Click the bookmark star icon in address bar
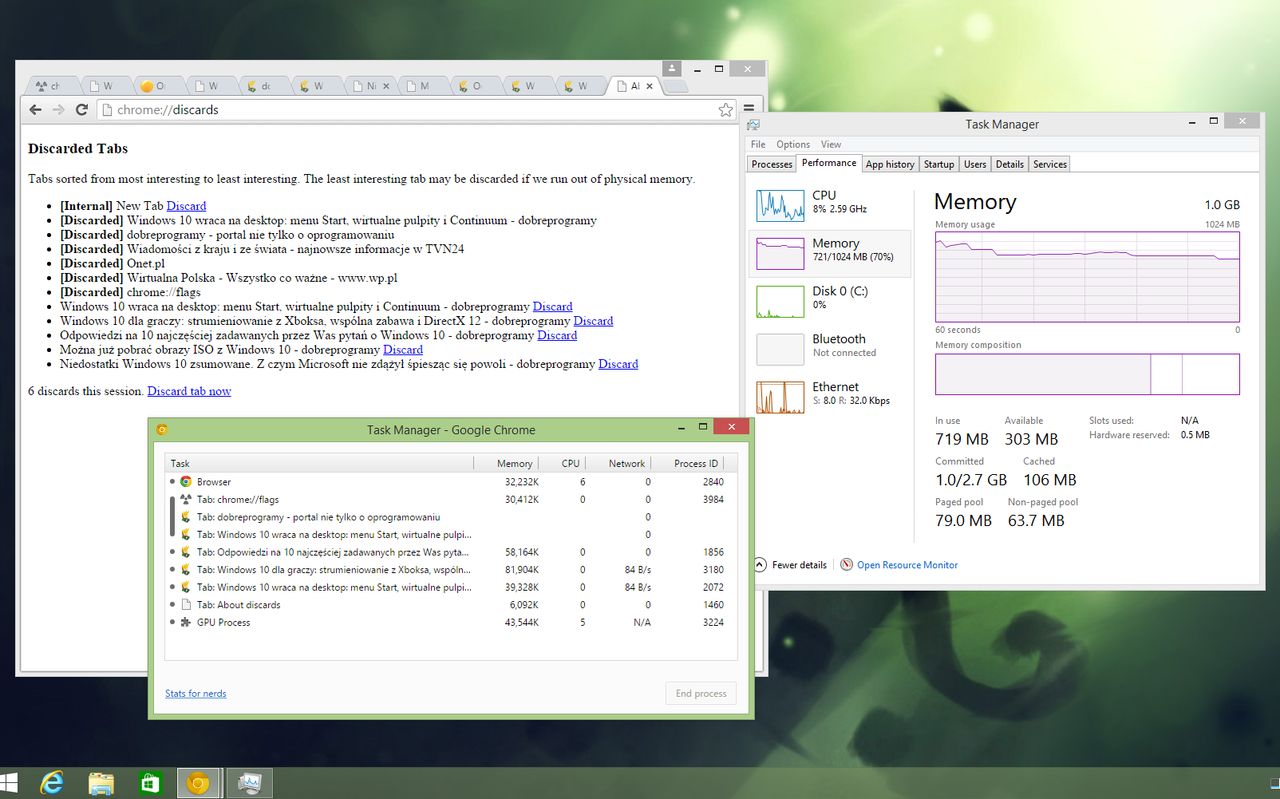This screenshot has height=799, width=1280. click(x=726, y=110)
